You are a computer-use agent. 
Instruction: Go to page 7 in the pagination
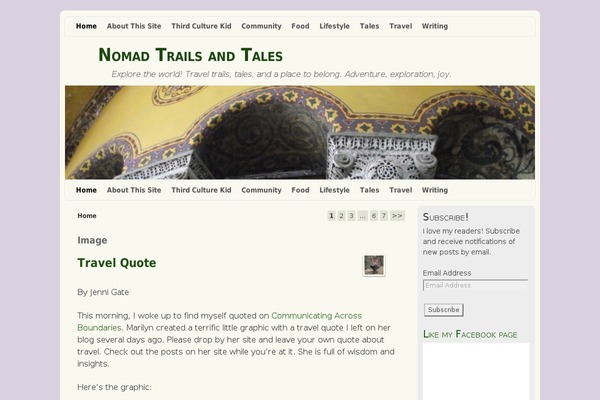[x=384, y=216]
